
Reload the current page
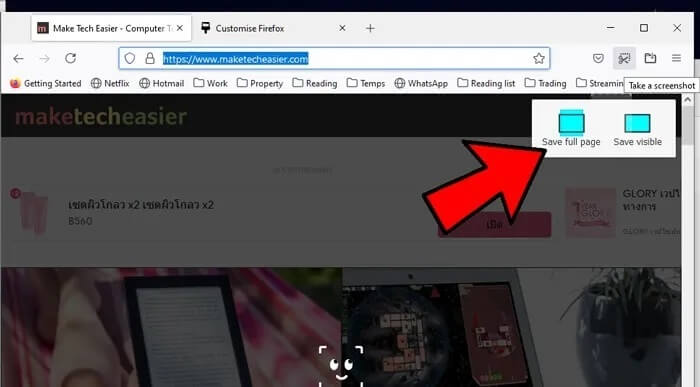pos(71,58)
